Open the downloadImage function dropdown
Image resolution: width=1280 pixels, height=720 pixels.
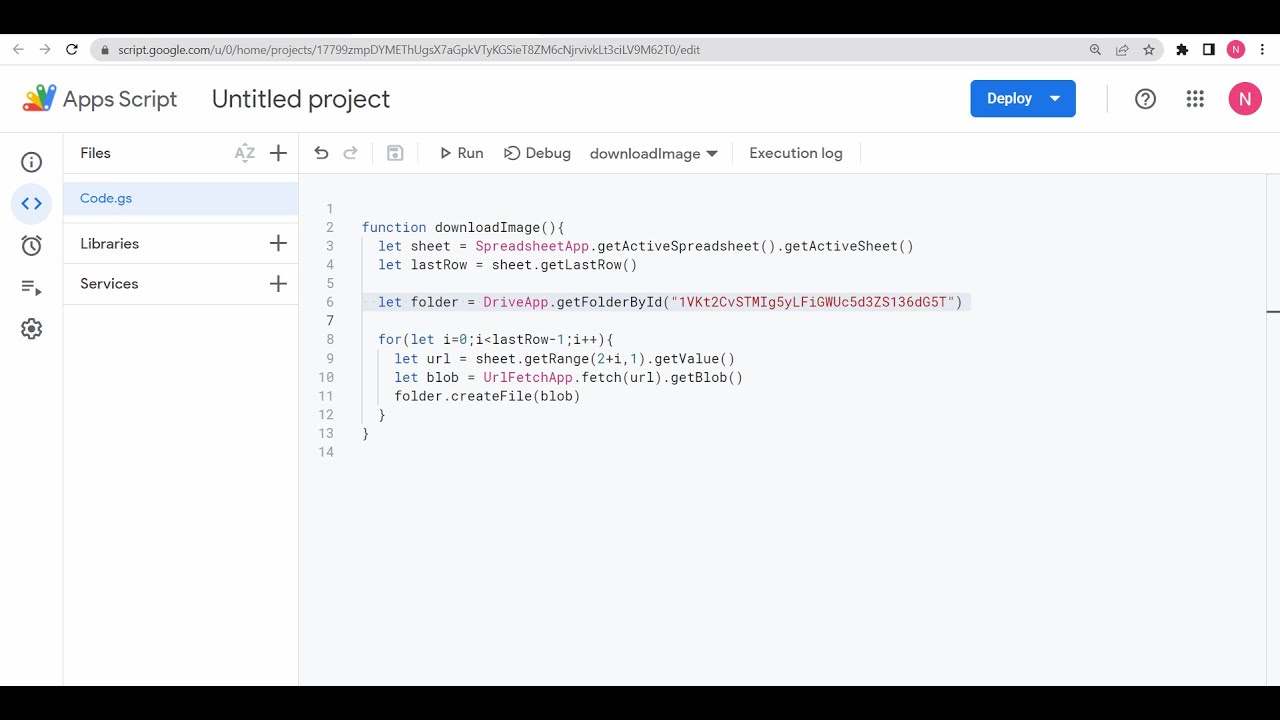pyautogui.click(x=654, y=154)
